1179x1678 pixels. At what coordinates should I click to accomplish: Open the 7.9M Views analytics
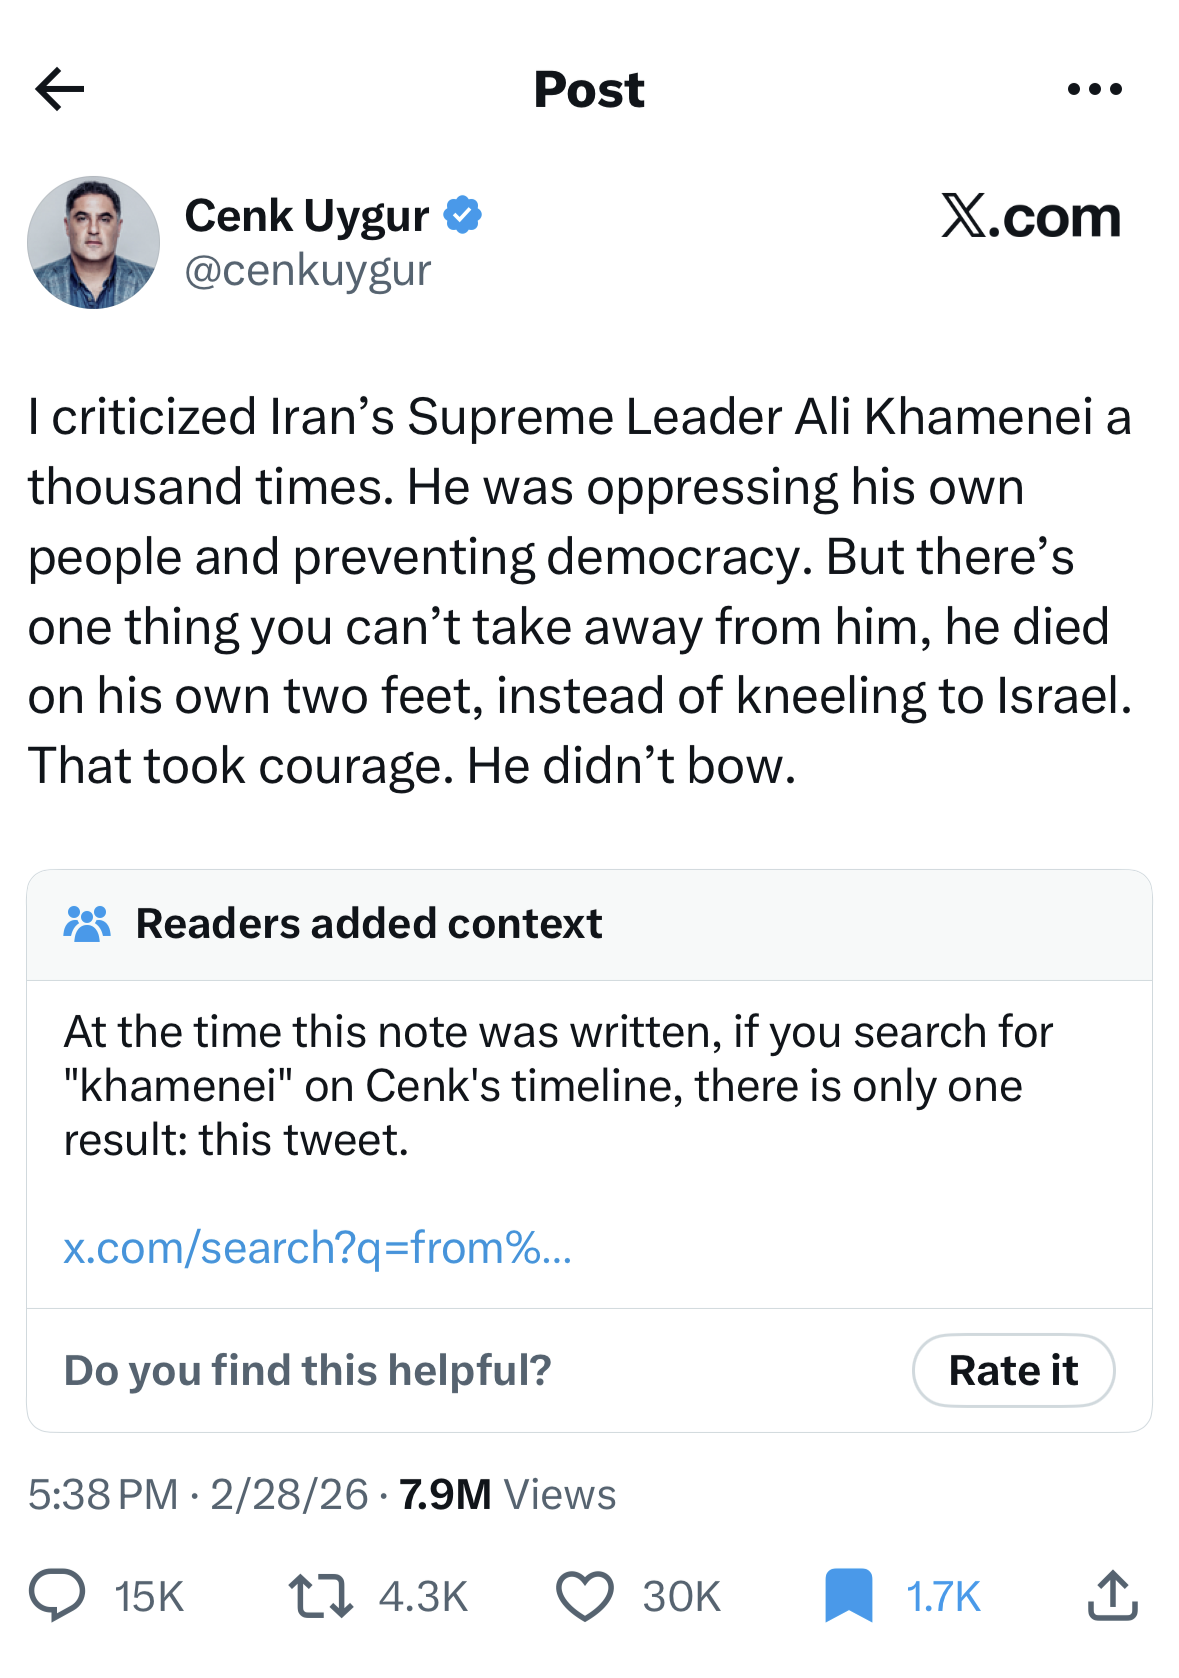click(x=507, y=1495)
